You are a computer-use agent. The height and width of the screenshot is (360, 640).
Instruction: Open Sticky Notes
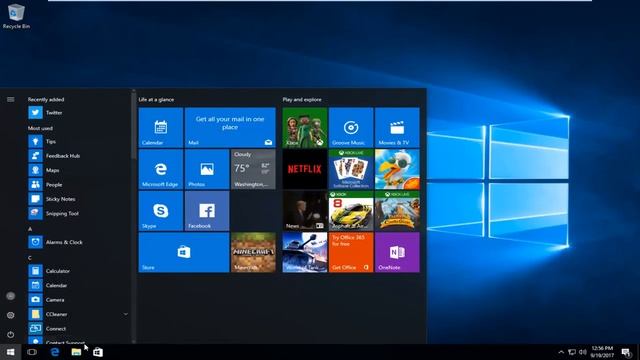[x=78, y=199]
